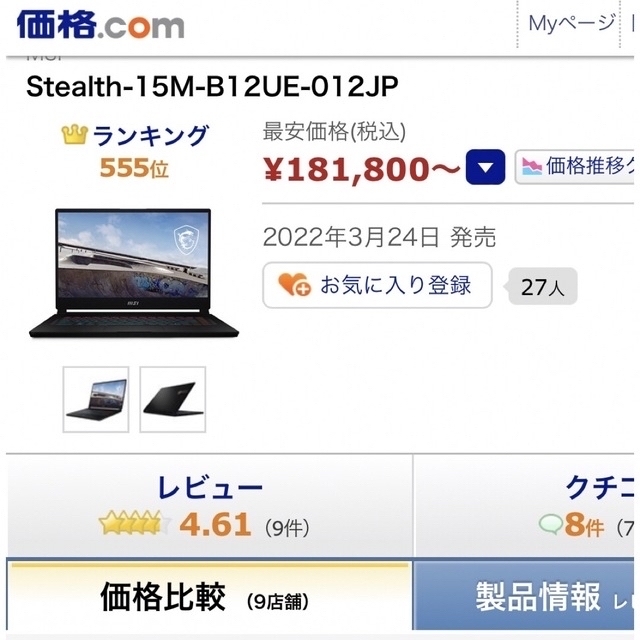640x640 pixels.
Task: Select the back-view laptop thumbnail
Action: point(173,399)
